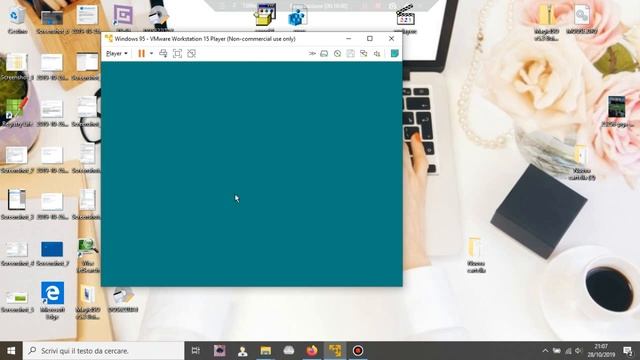Open Task View from the taskbar
This screenshot has width=640, height=360.
point(196,351)
